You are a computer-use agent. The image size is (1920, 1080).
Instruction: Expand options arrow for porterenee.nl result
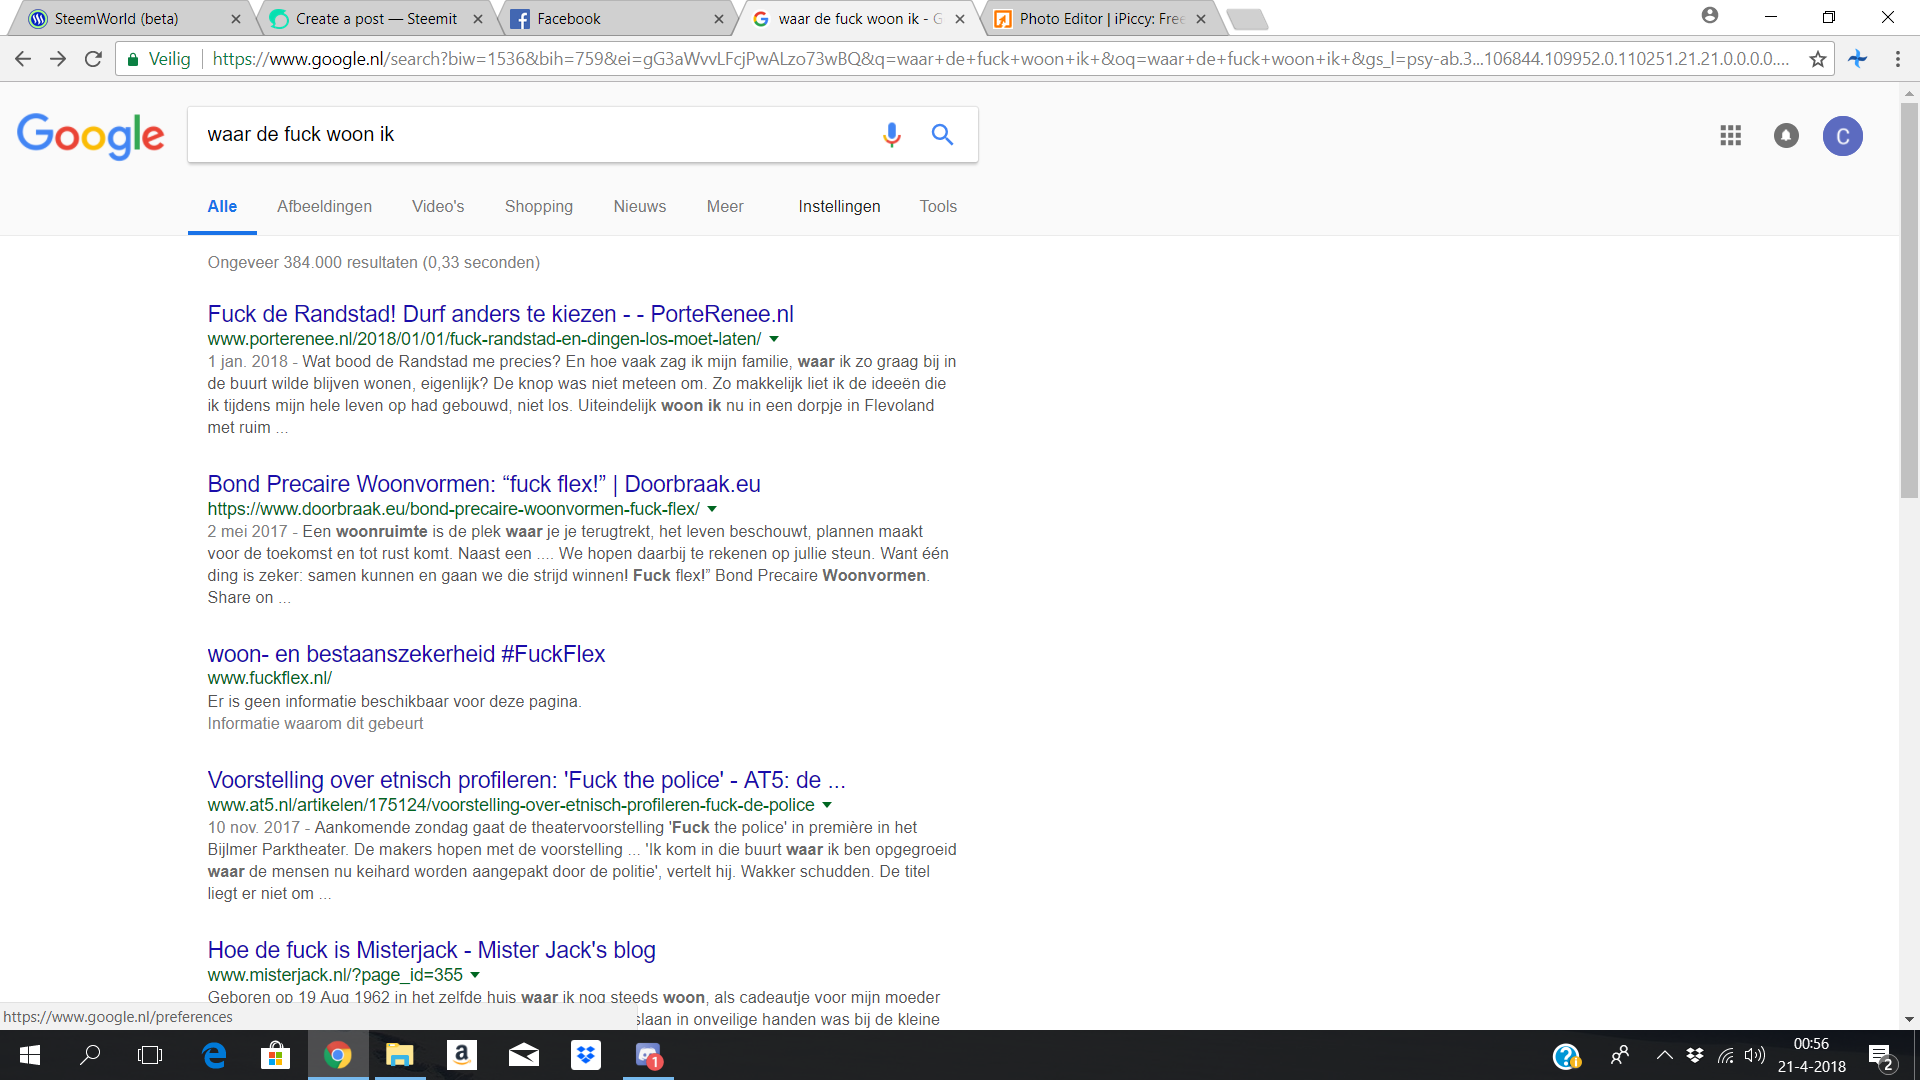click(x=773, y=339)
